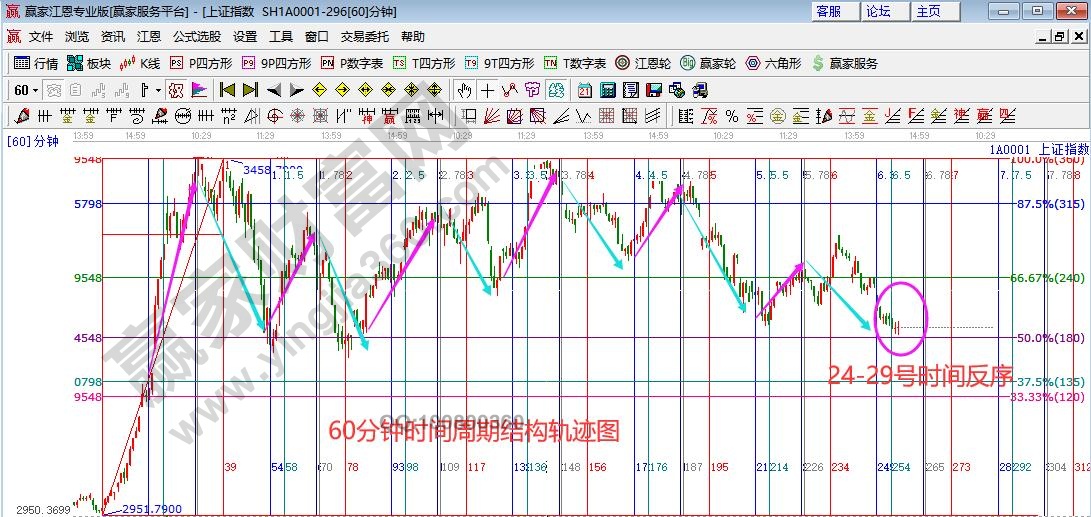The height and width of the screenshot is (517, 1091).
Task: Open the 六角形 hexagon tool
Action: click(x=774, y=63)
